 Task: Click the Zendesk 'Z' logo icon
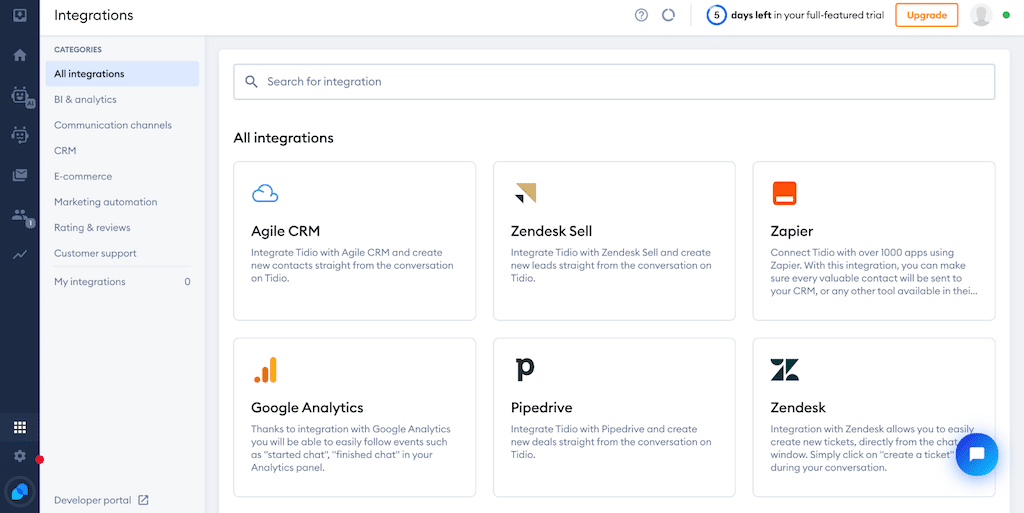tap(784, 369)
